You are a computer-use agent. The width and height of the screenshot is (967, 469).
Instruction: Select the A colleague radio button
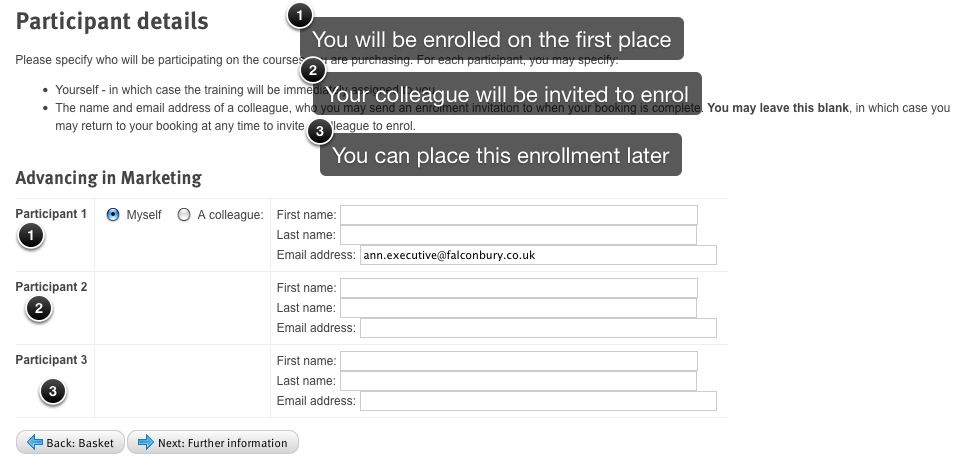pyautogui.click(x=184, y=215)
